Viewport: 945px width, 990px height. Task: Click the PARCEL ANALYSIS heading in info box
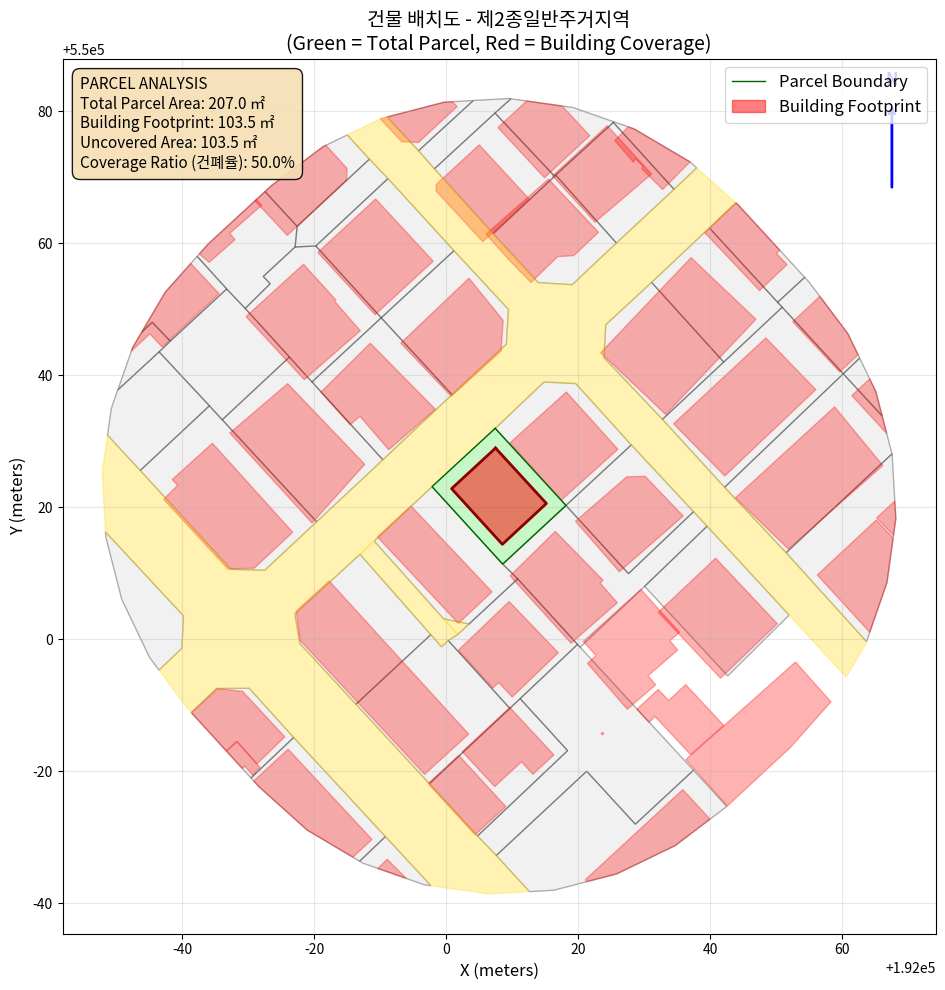(143, 83)
